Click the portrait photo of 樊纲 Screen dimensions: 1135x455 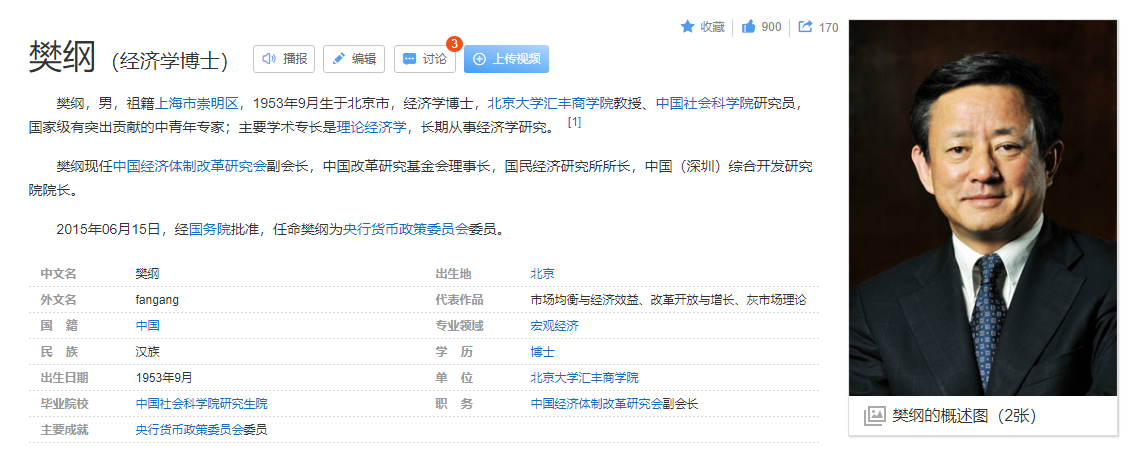coord(983,208)
